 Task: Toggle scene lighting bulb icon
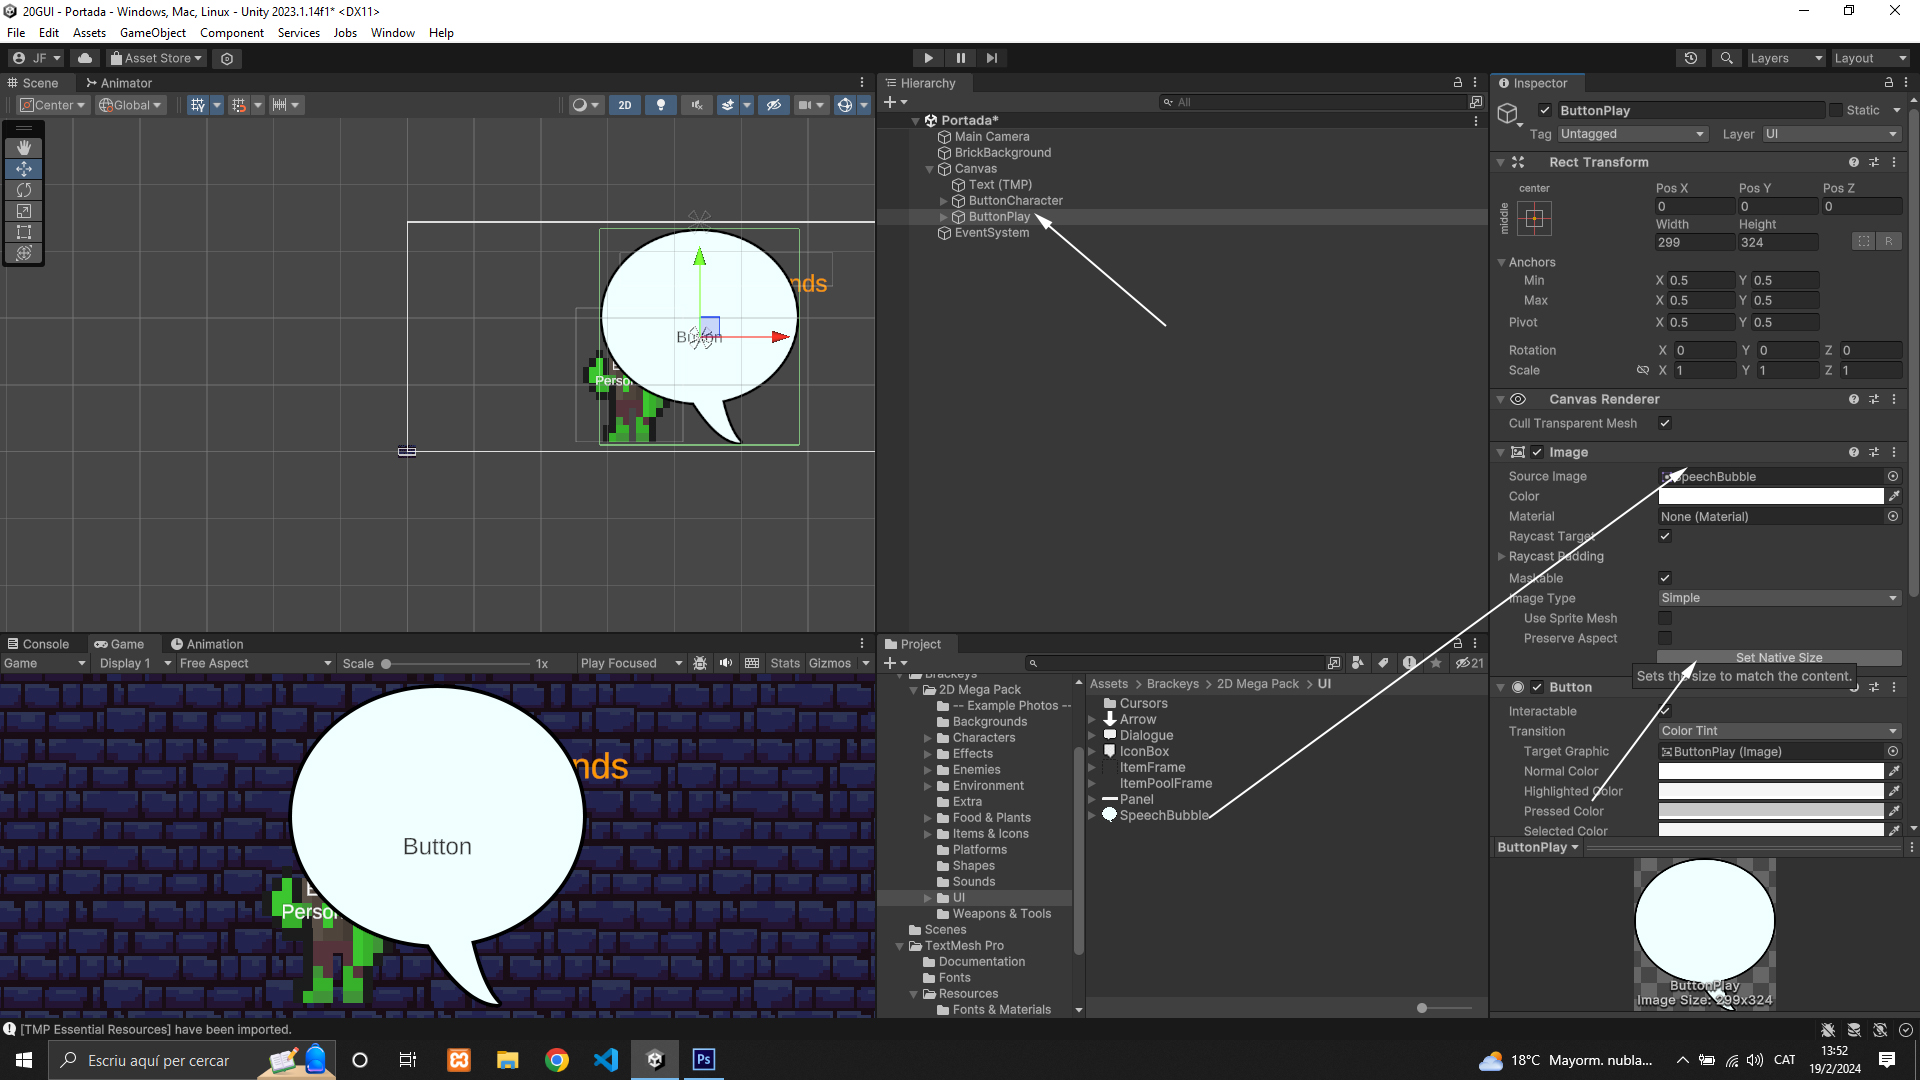tap(660, 105)
